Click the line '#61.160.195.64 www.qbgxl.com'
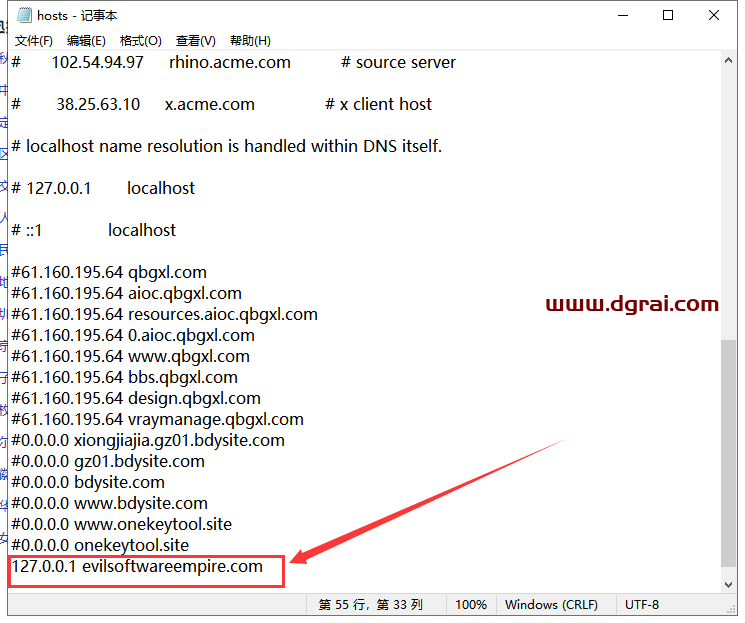 coord(131,356)
